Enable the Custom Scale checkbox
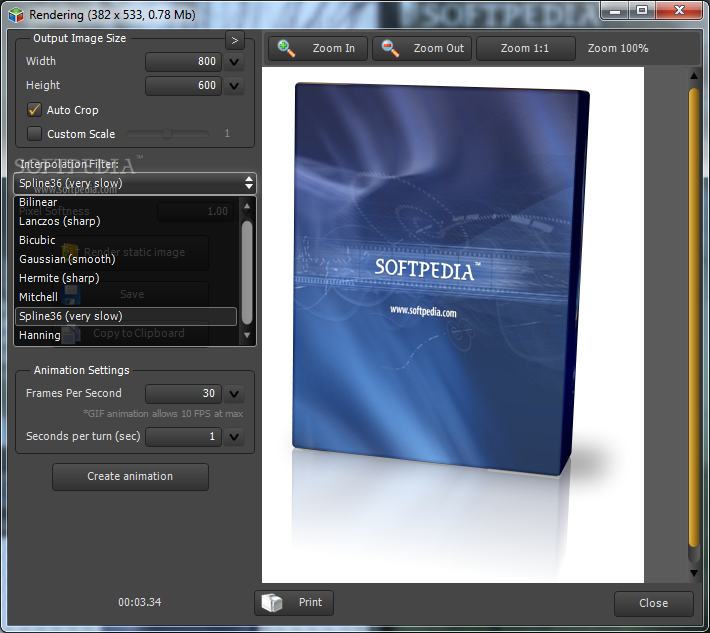 [x=34, y=134]
